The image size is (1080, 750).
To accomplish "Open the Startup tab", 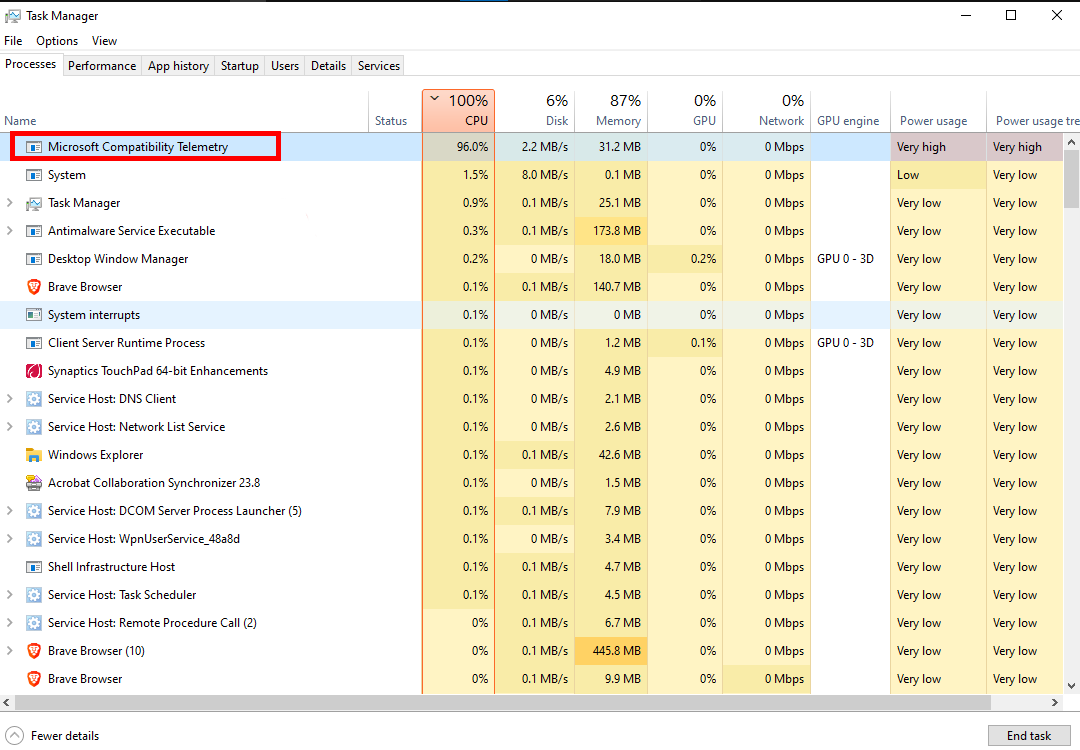I will point(239,66).
